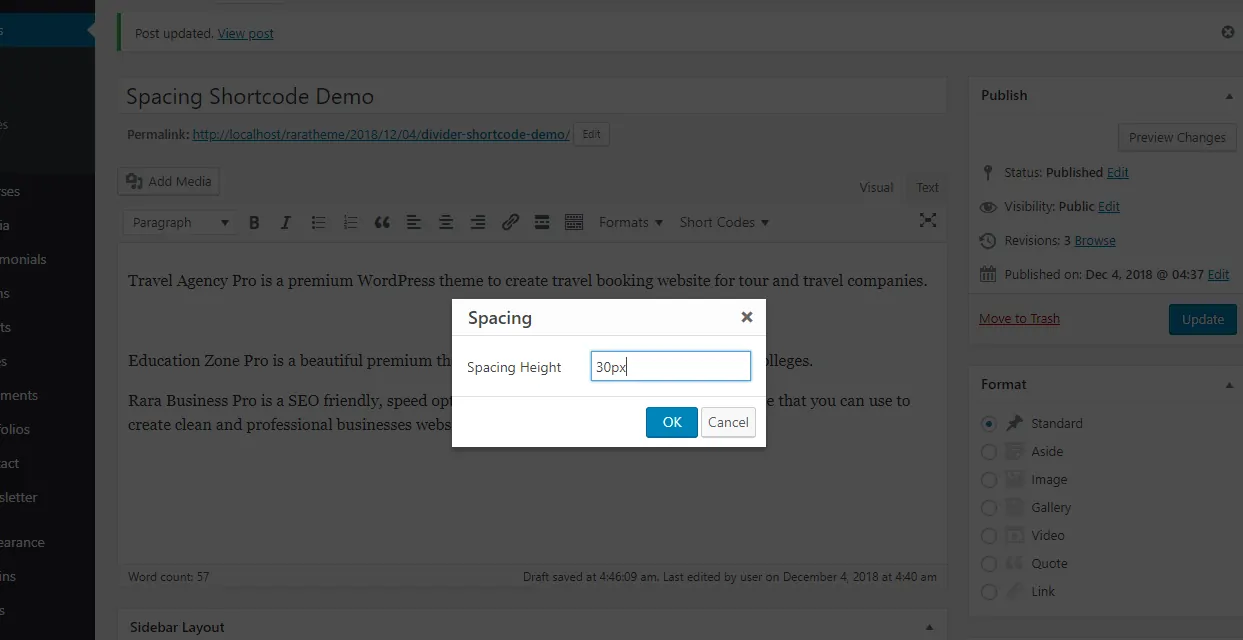The width and height of the screenshot is (1243, 640).
Task: Click Preview Changes button
Action: 1177,137
